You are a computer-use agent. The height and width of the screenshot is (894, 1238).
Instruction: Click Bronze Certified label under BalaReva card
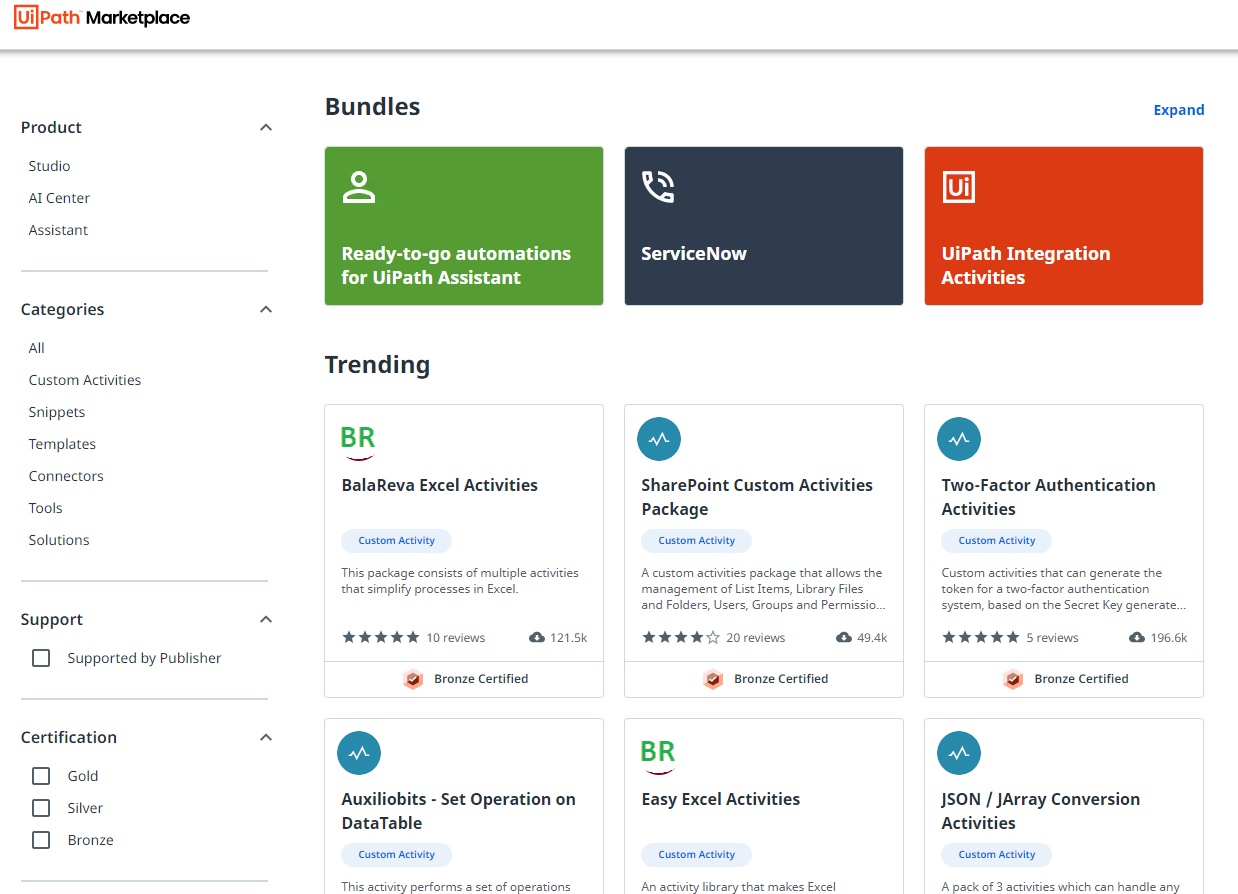481,679
